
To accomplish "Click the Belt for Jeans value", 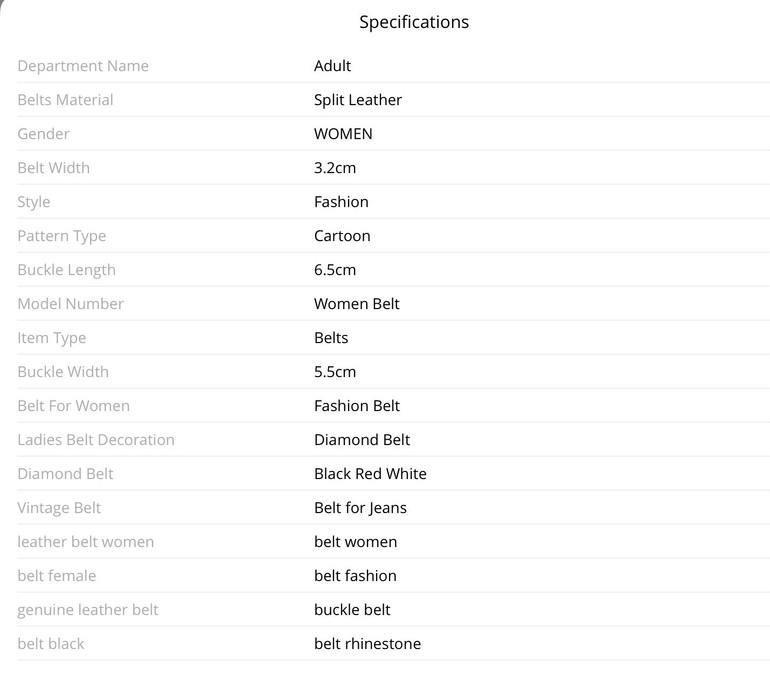I will click(x=360, y=508).
